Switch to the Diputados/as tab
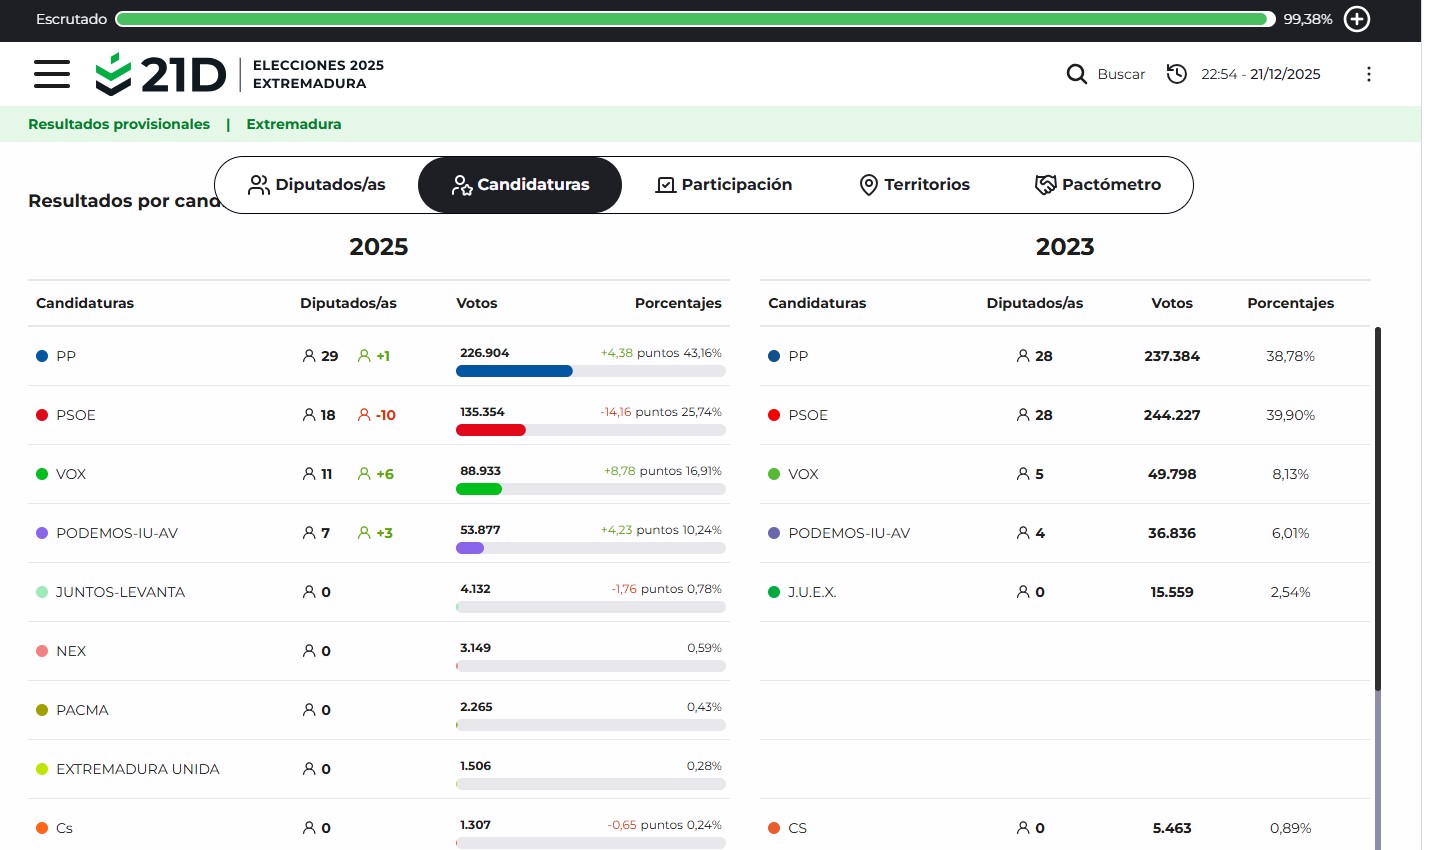The height and width of the screenshot is (850, 1431). (317, 185)
